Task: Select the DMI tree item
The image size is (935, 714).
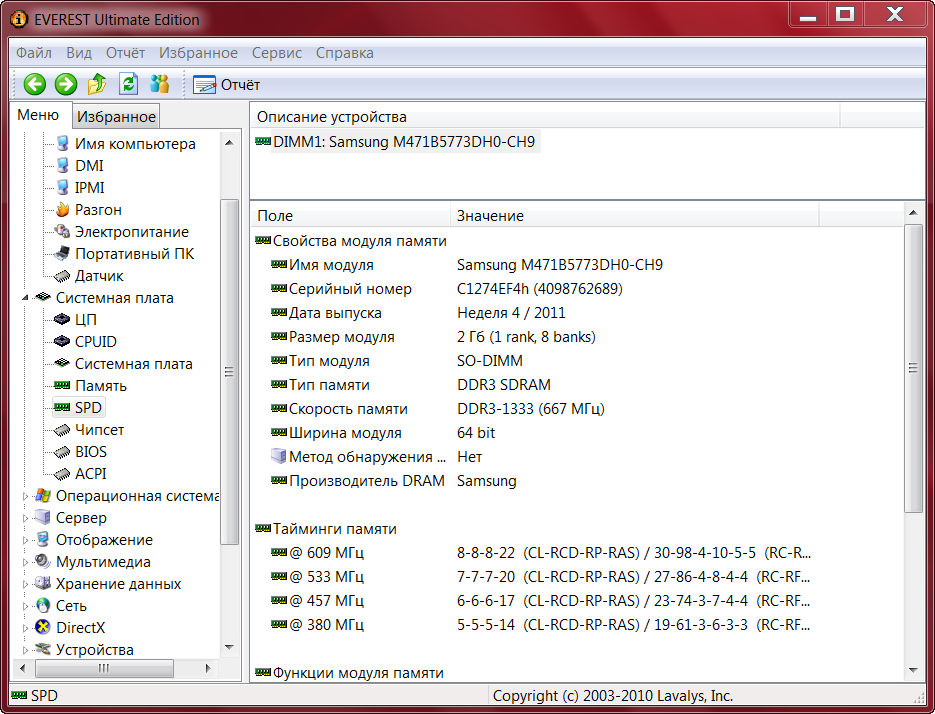Action: coord(89,166)
